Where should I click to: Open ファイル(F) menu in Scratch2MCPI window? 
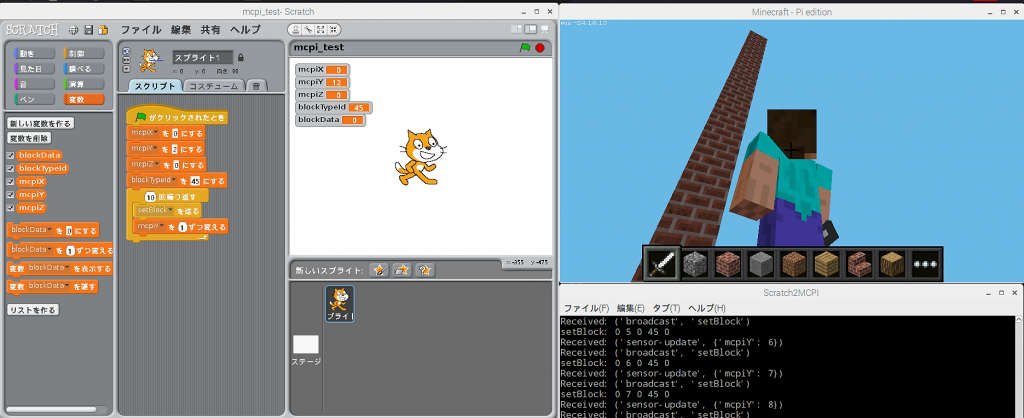click(586, 308)
